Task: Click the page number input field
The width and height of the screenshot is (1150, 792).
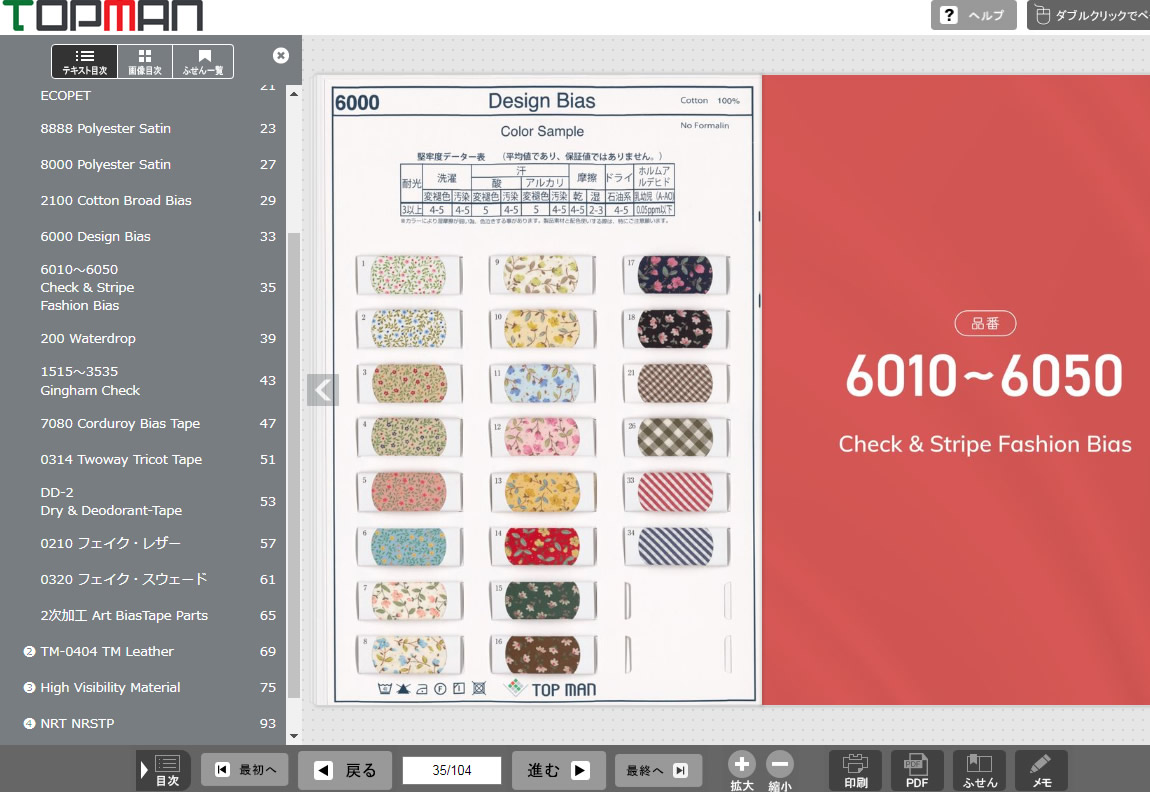Action: coord(452,770)
